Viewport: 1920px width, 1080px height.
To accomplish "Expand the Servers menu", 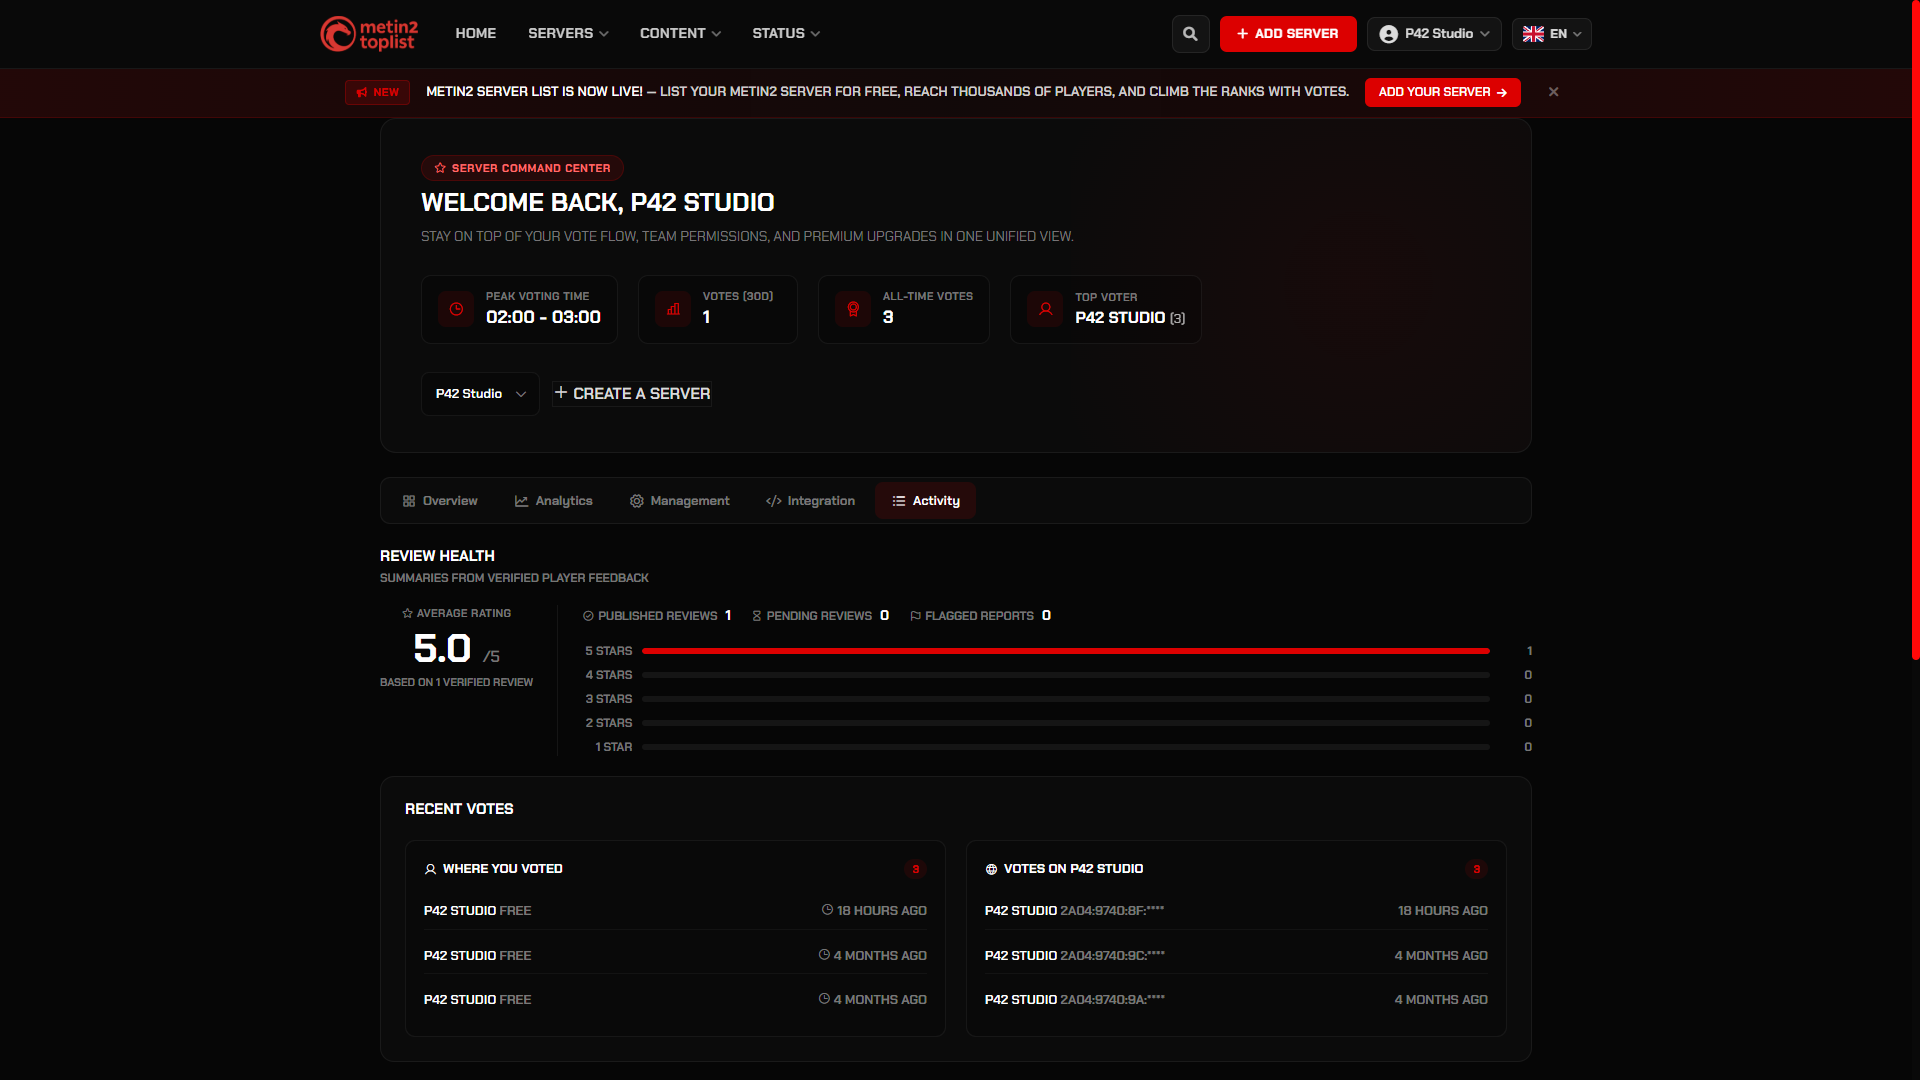I will pyautogui.click(x=568, y=34).
